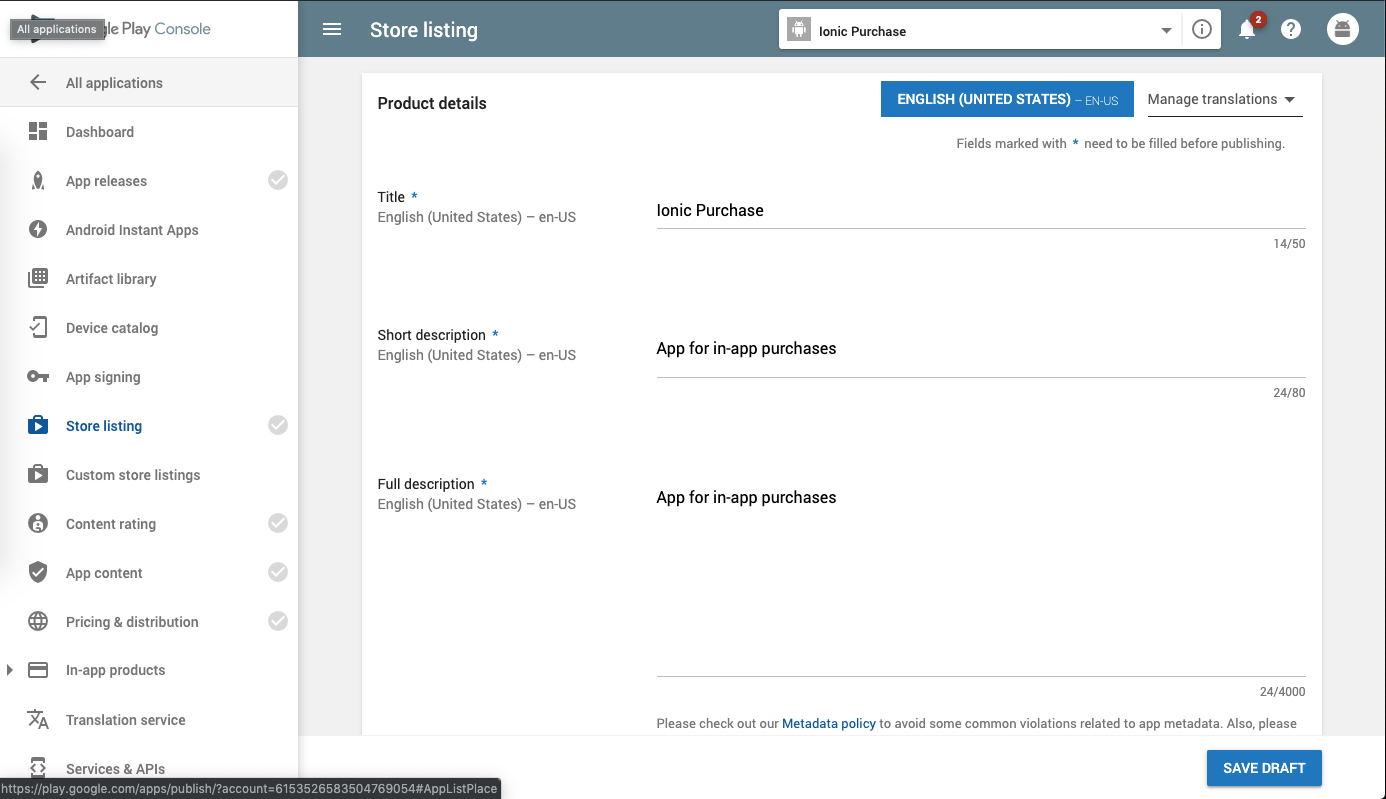Click into the Full description text area
The height and width of the screenshot is (799, 1386).
coord(981,578)
